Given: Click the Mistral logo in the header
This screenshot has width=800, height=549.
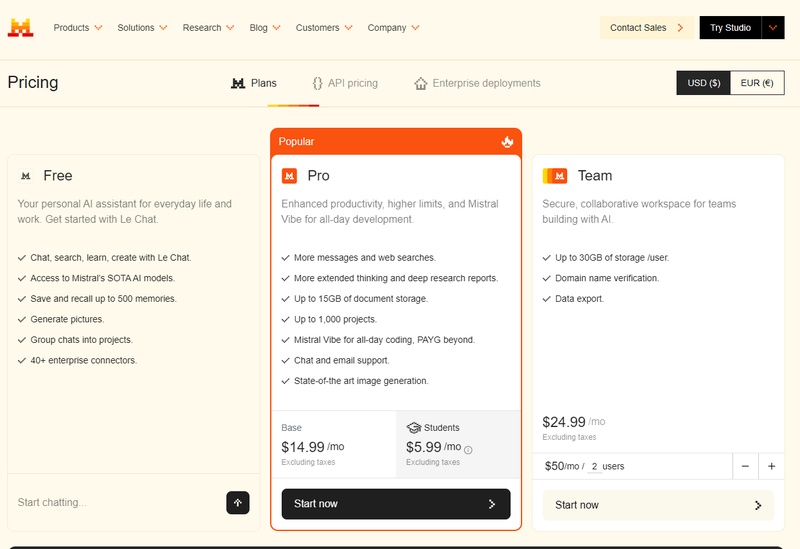Looking at the screenshot, I should click(20, 28).
